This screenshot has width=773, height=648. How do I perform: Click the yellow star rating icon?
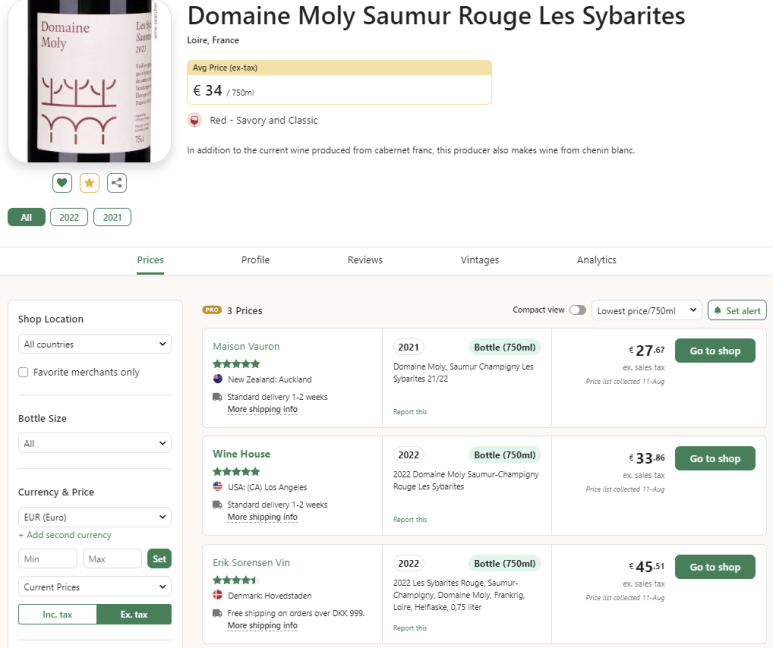pyautogui.click(x=89, y=183)
